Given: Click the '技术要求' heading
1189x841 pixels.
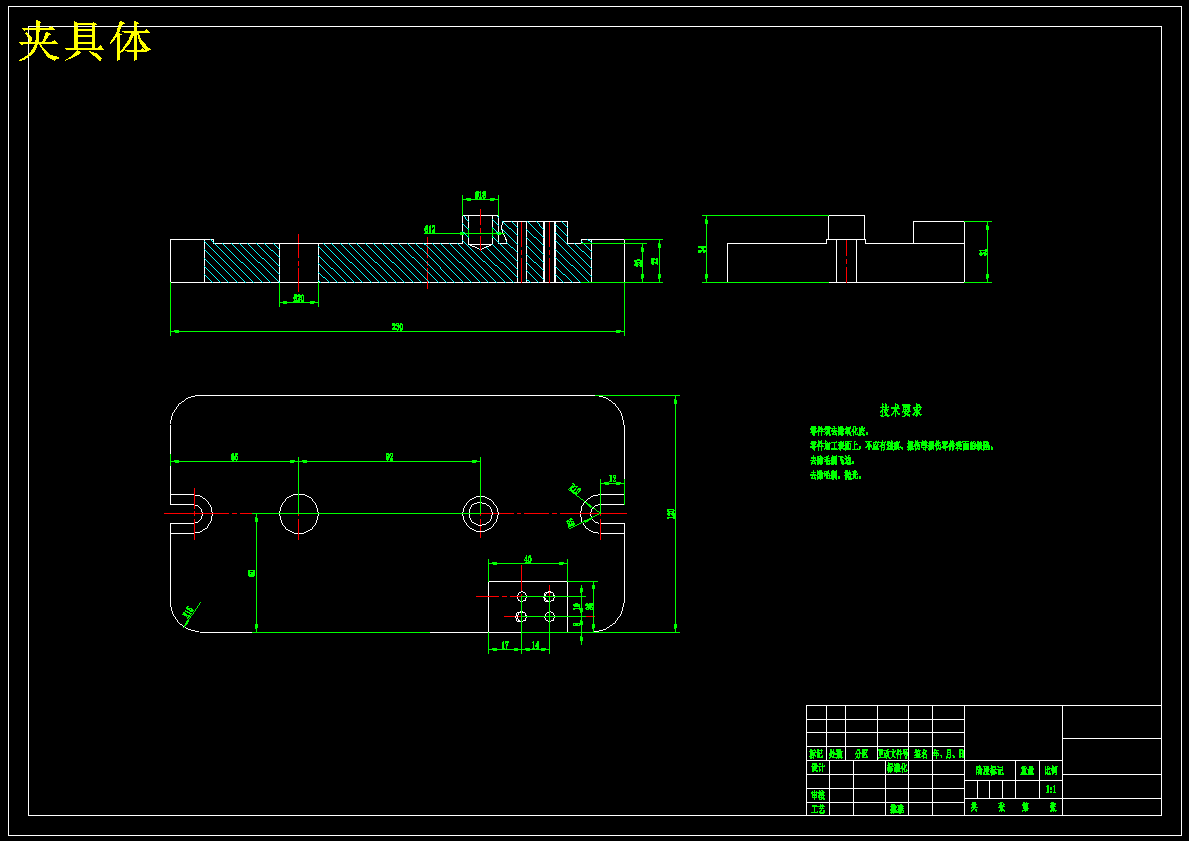Looking at the screenshot, I should 901,410.
